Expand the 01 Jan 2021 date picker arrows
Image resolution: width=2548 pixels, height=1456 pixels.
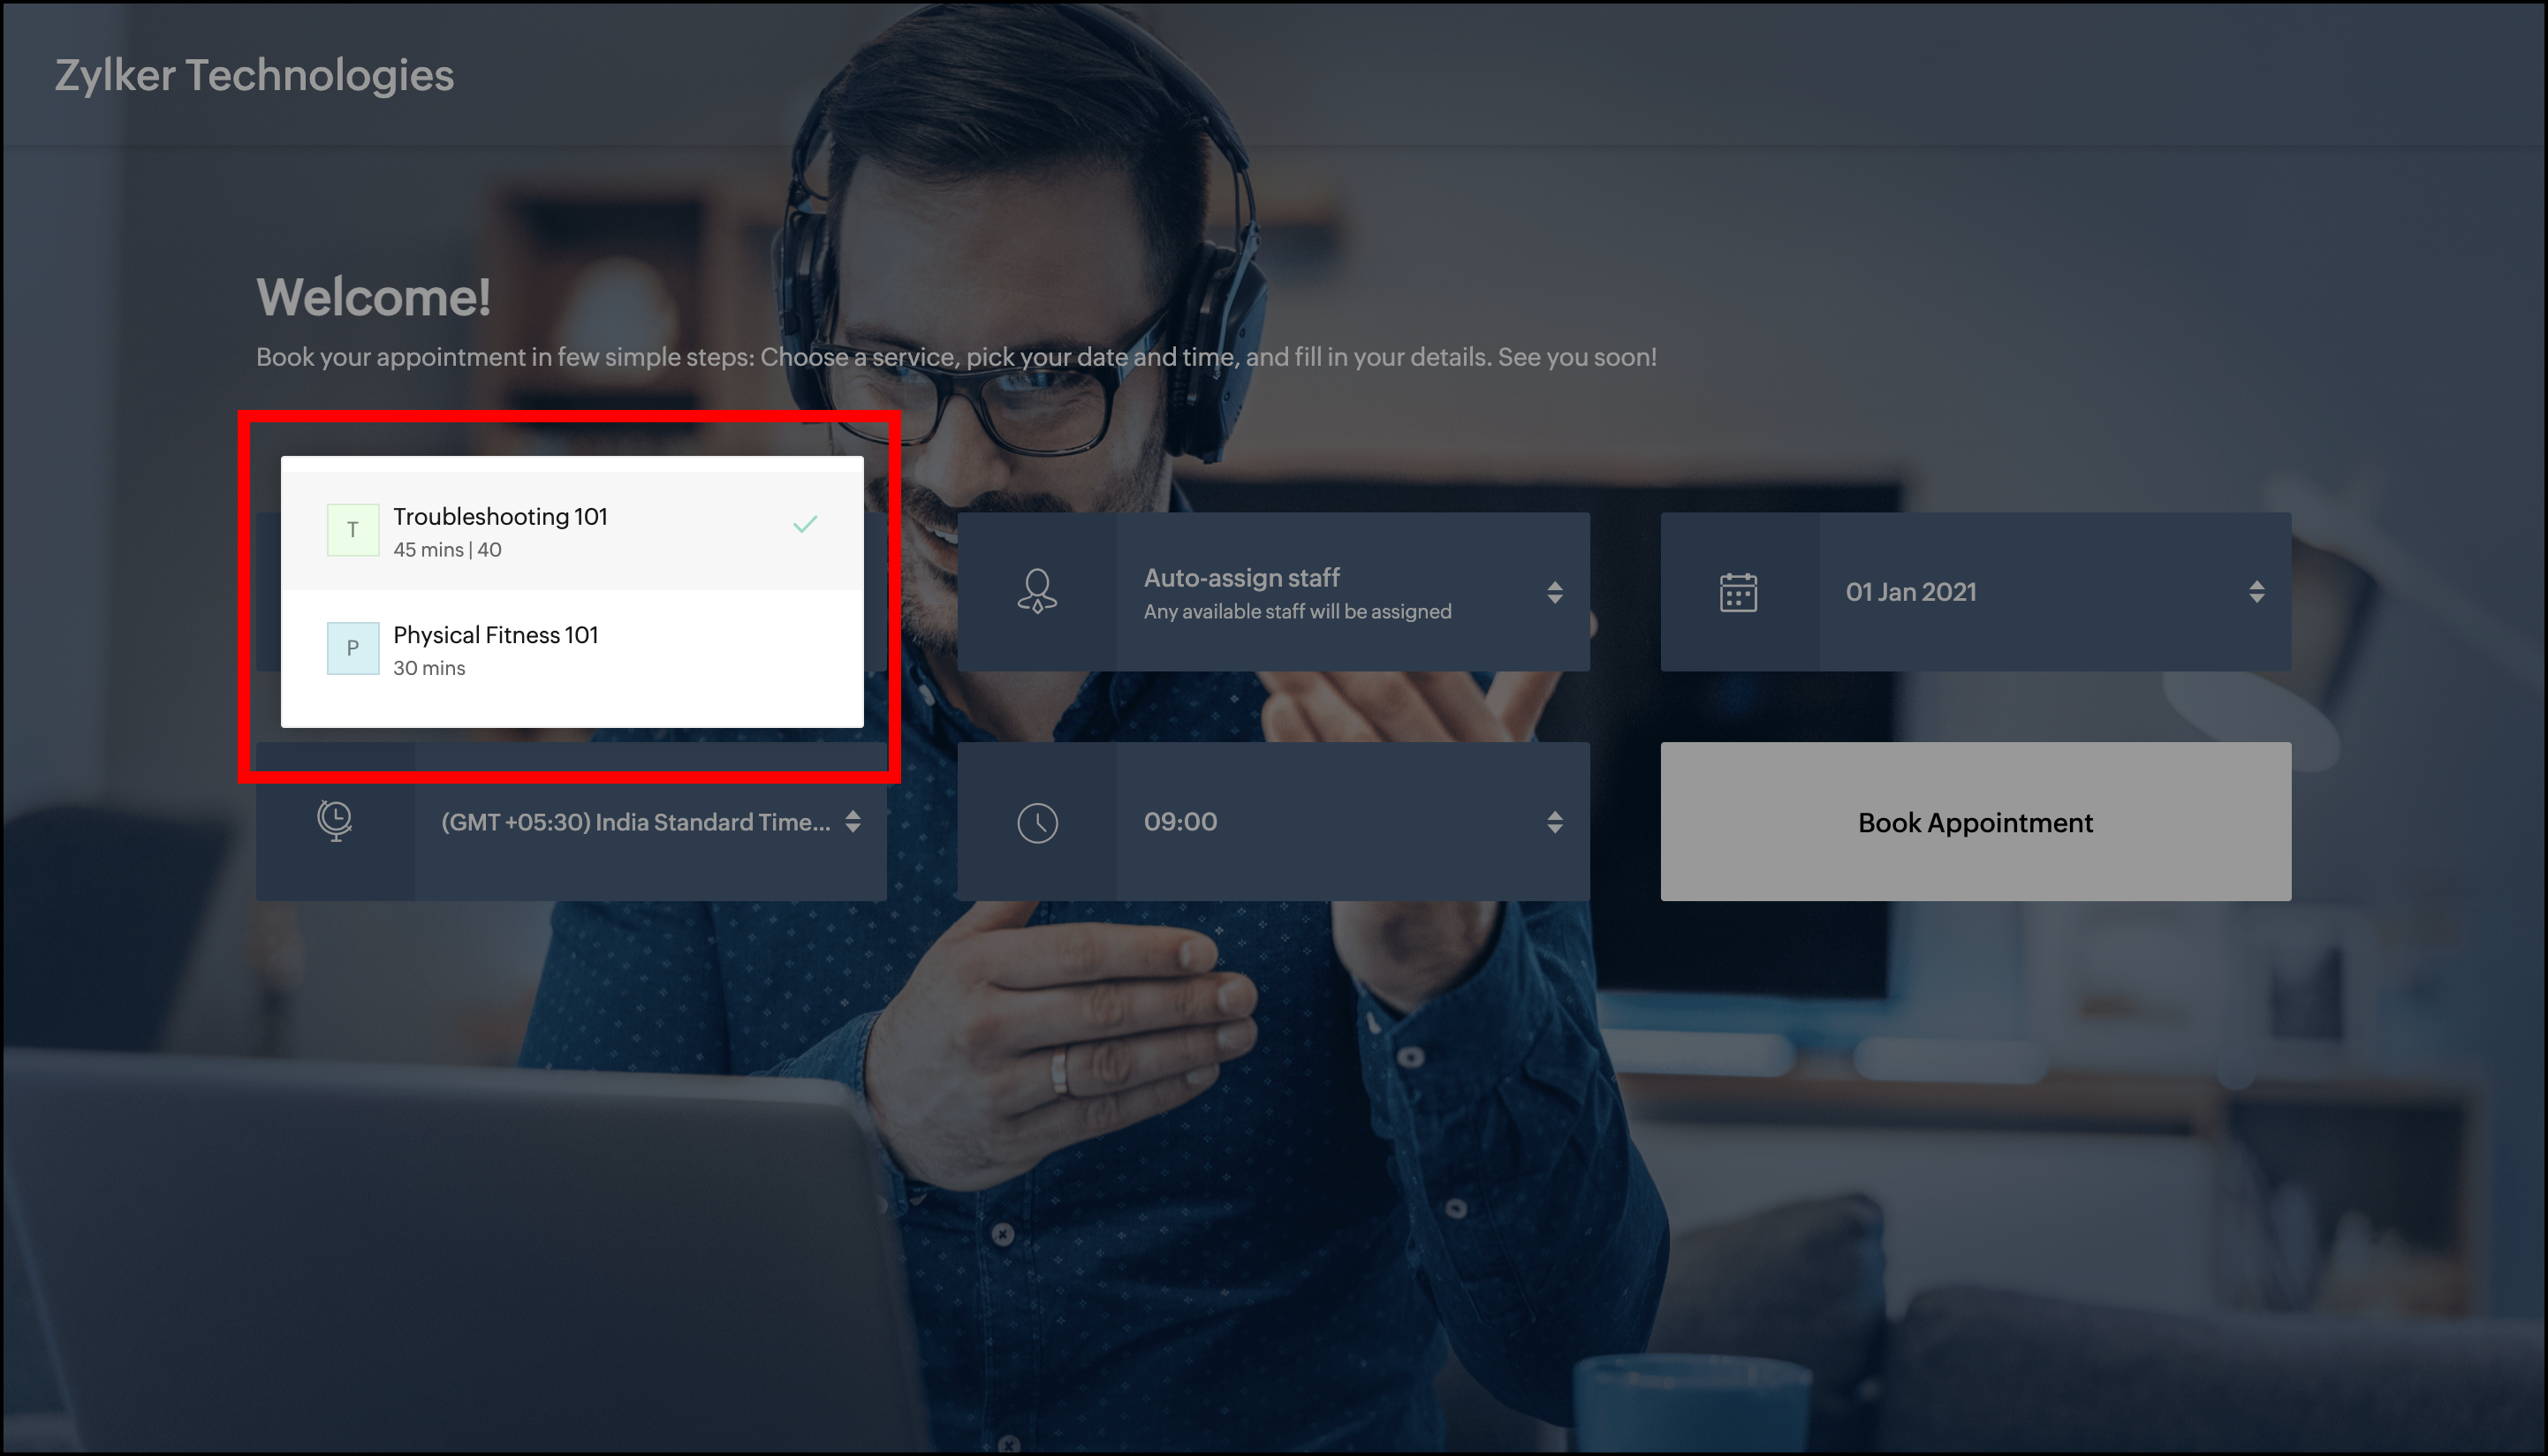point(2256,592)
